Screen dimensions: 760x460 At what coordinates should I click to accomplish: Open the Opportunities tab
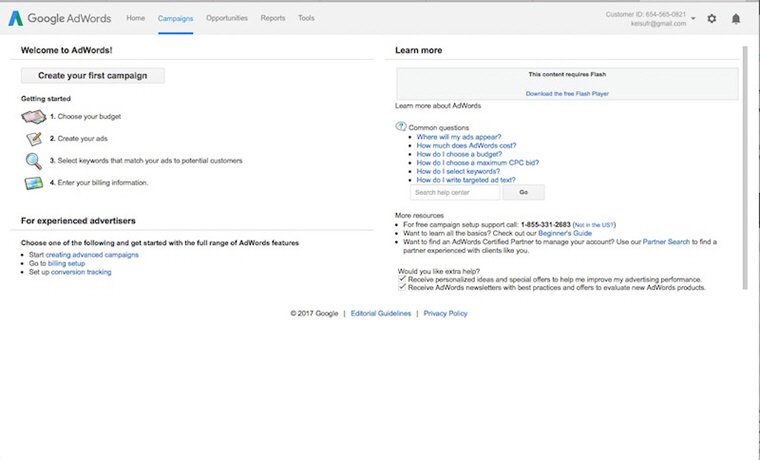227,18
